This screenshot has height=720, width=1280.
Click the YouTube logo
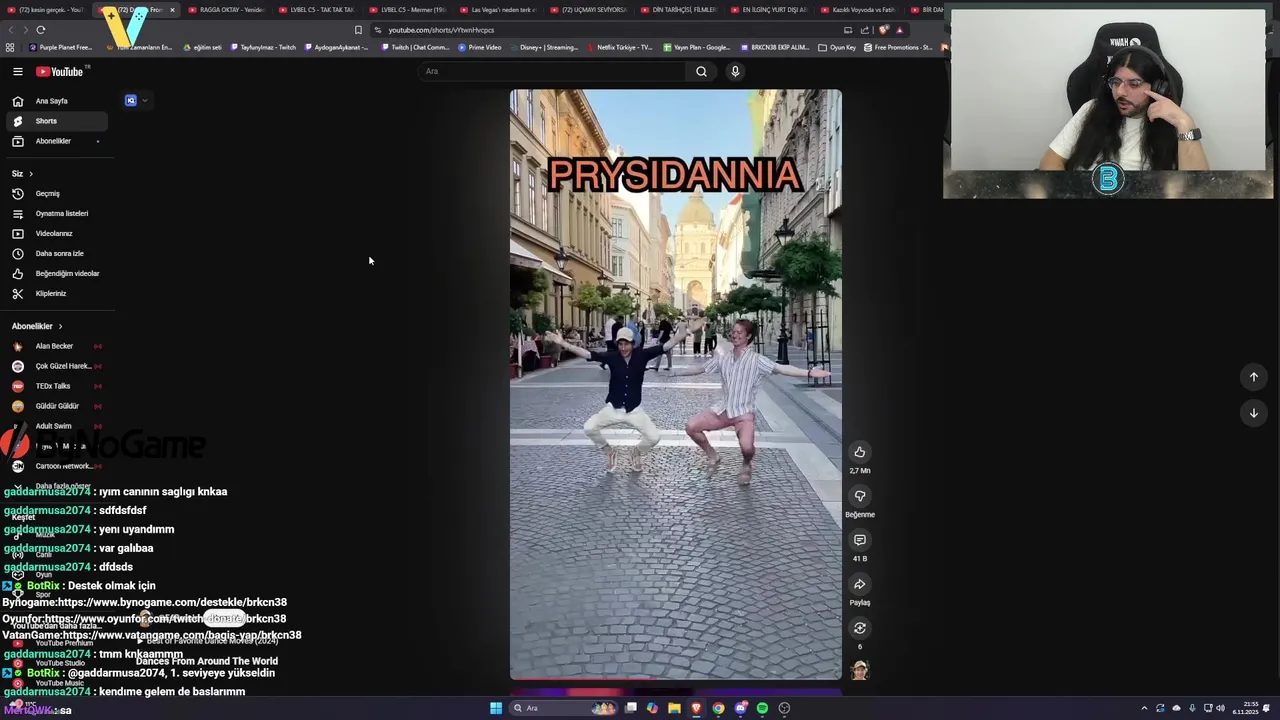pyautogui.click(x=60, y=71)
